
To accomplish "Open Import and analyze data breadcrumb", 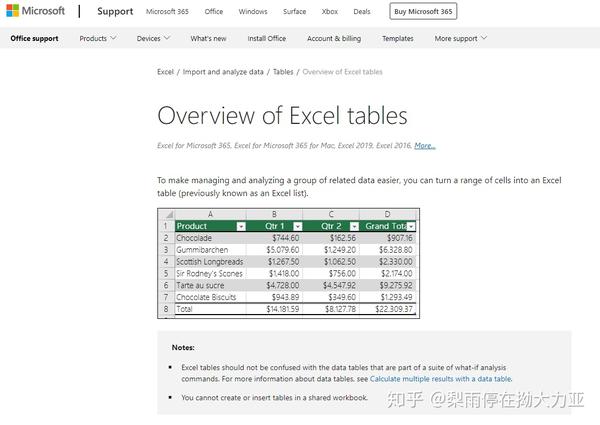I will [223, 72].
